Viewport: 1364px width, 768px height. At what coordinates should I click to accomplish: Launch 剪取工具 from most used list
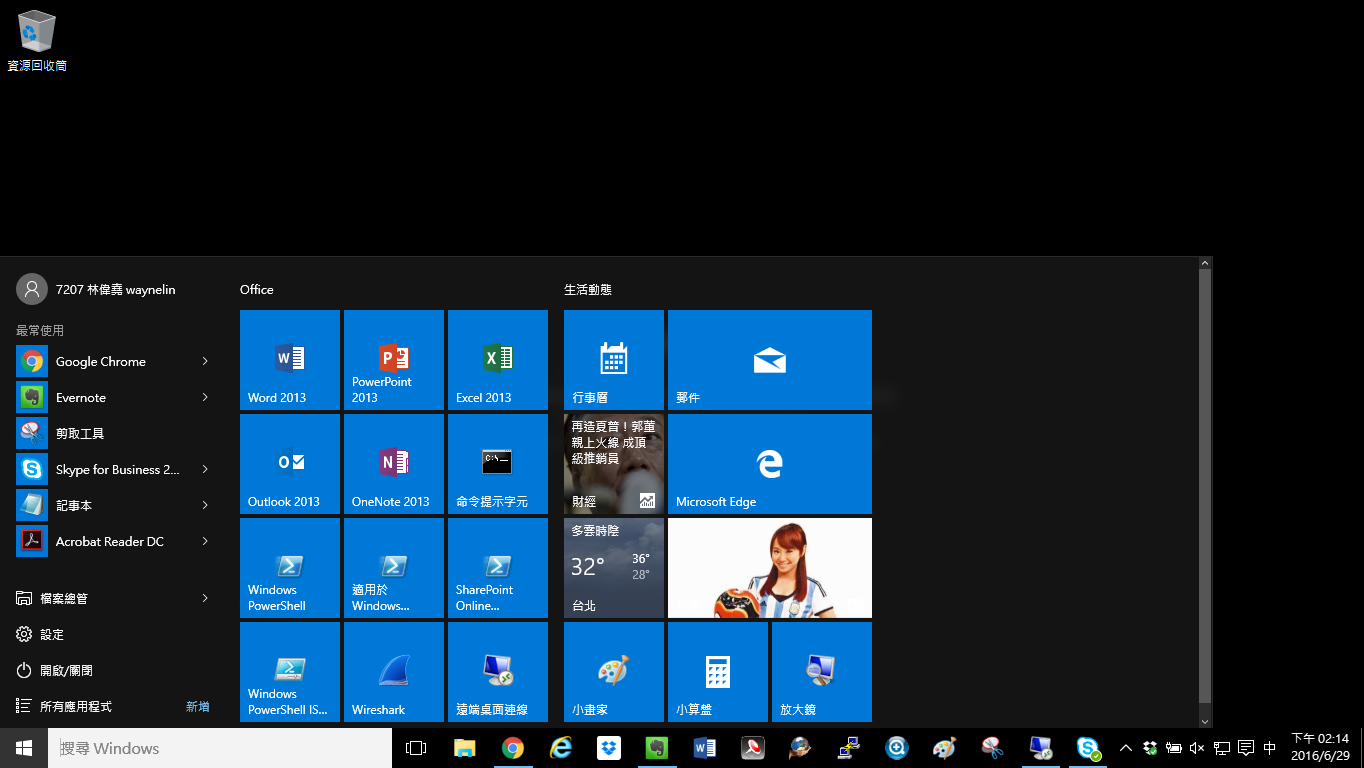pos(116,433)
